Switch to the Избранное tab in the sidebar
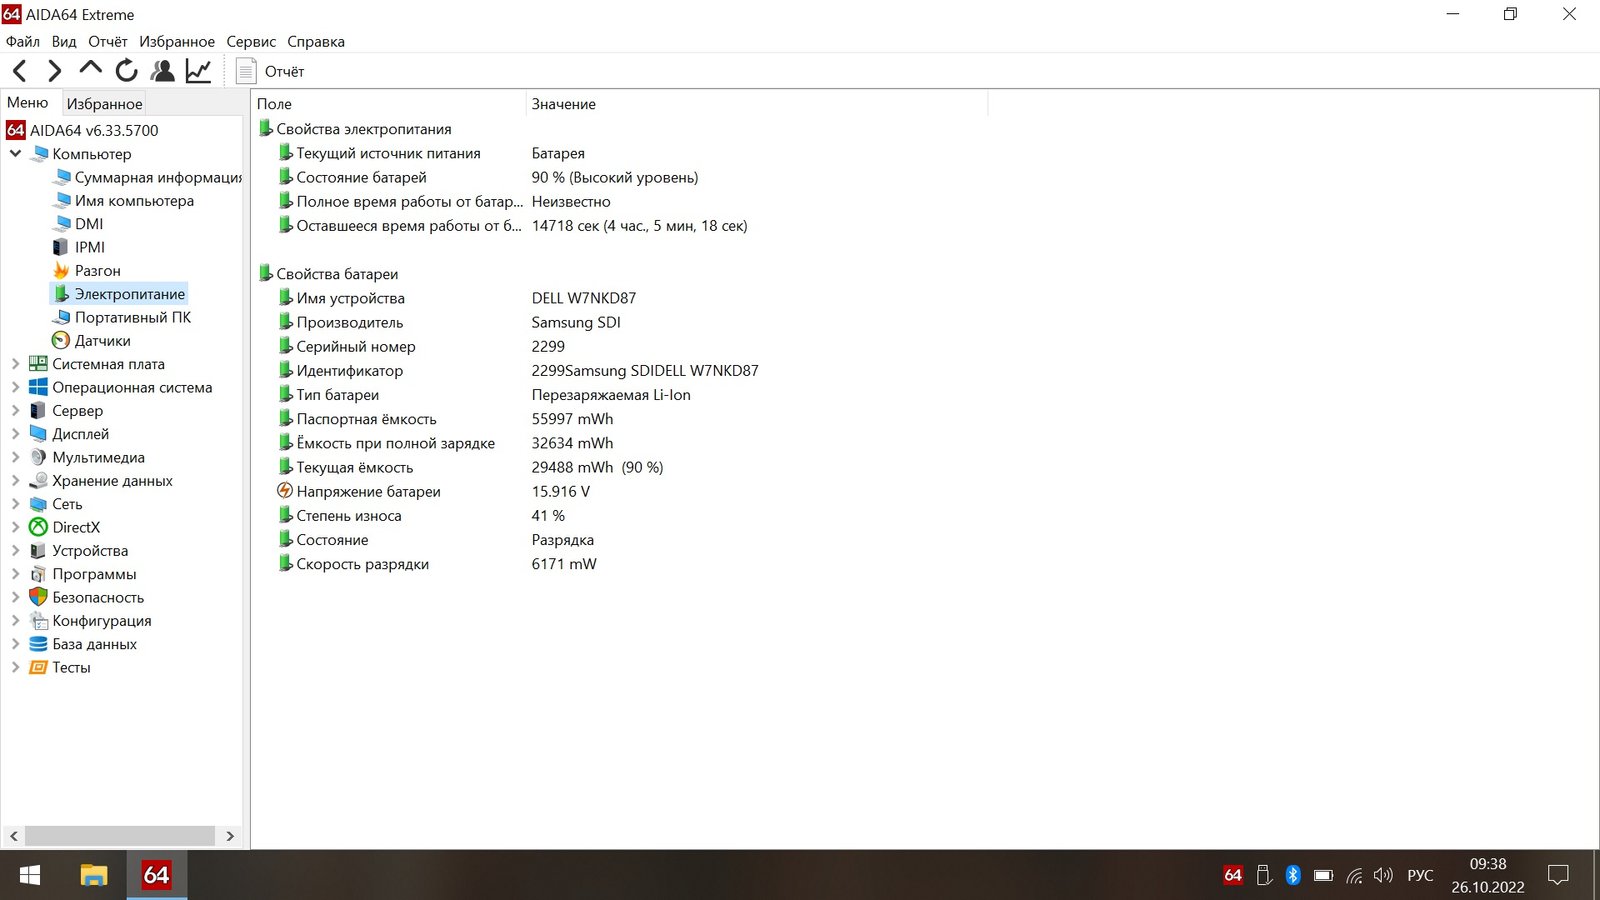The width and height of the screenshot is (1600, 900). point(104,103)
